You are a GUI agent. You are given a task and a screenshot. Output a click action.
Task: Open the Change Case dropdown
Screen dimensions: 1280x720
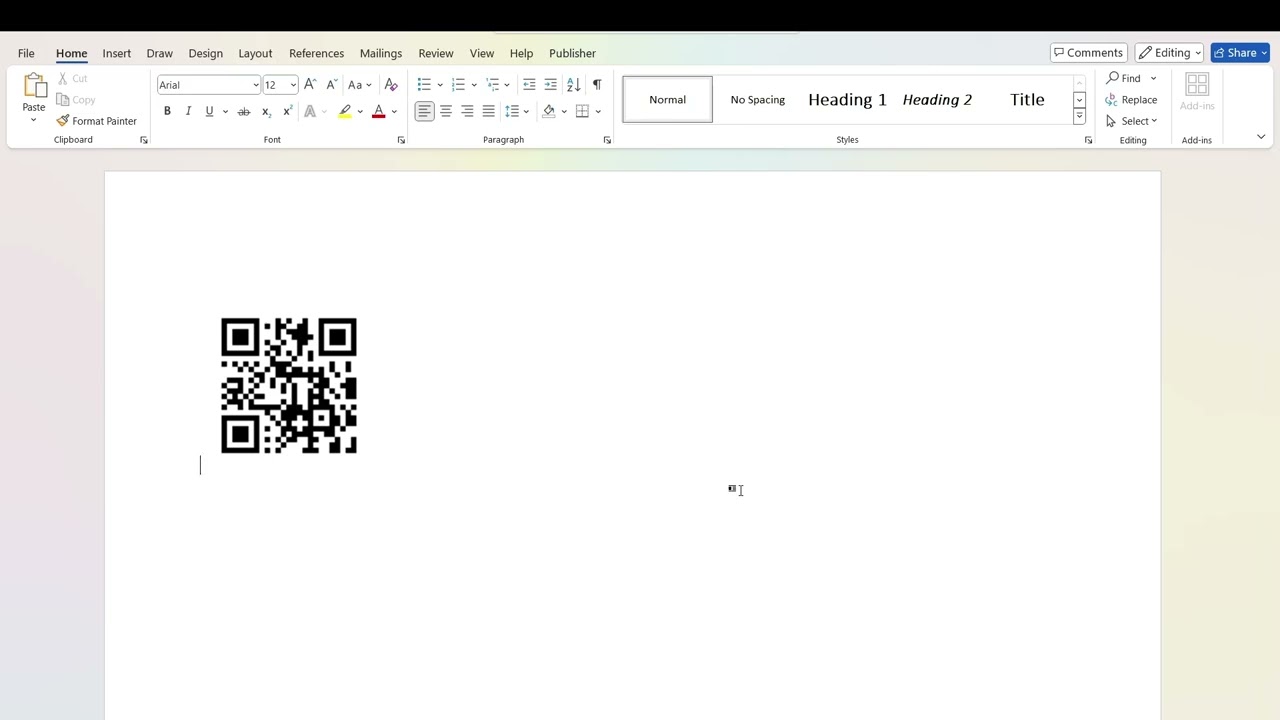(360, 85)
